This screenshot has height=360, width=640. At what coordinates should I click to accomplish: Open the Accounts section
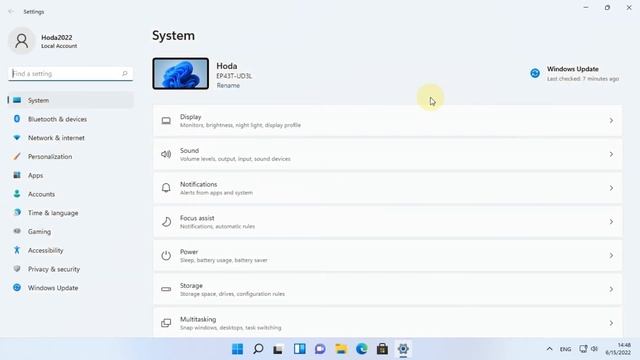tap(71, 194)
